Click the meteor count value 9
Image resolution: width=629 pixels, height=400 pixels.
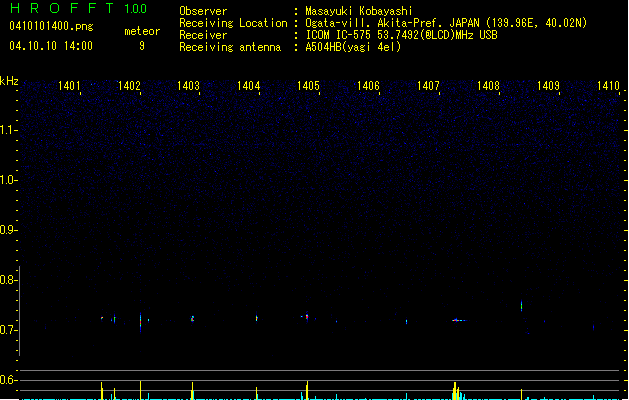click(x=142, y=46)
